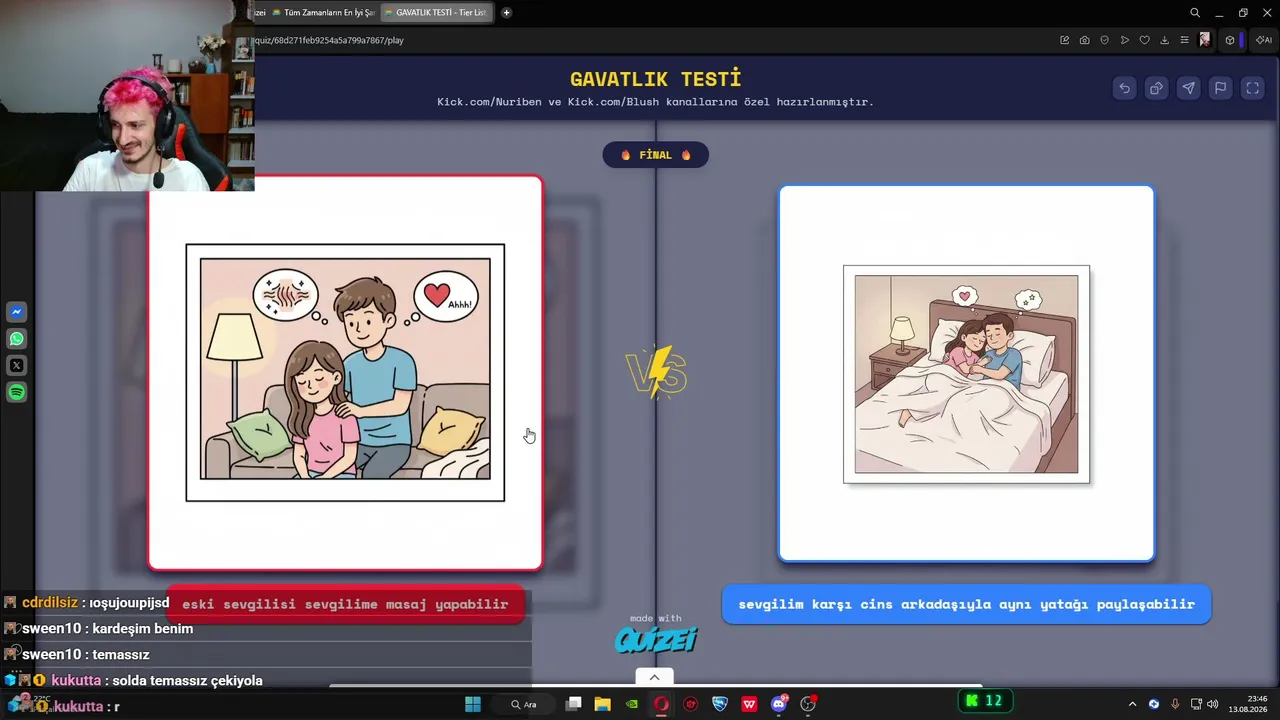Open Spotify in the browser sidebar
Image resolution: width=1280 pixels, height=720 pixels.
tap(17, 393)
